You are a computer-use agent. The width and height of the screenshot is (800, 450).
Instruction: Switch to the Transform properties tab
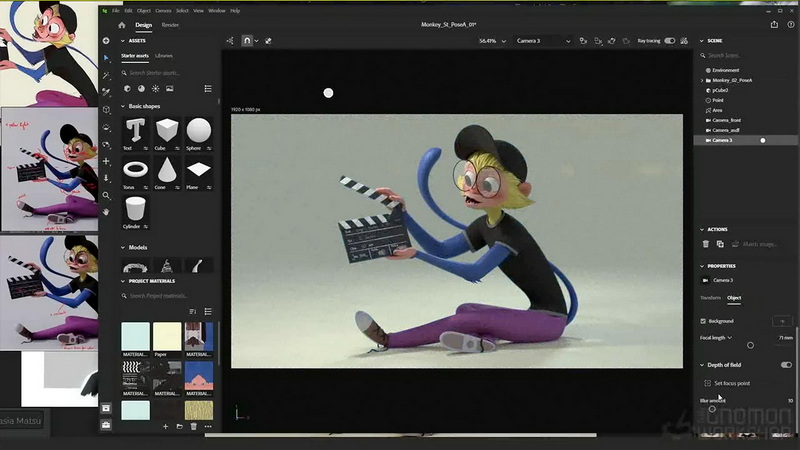(x=710, y=297)
